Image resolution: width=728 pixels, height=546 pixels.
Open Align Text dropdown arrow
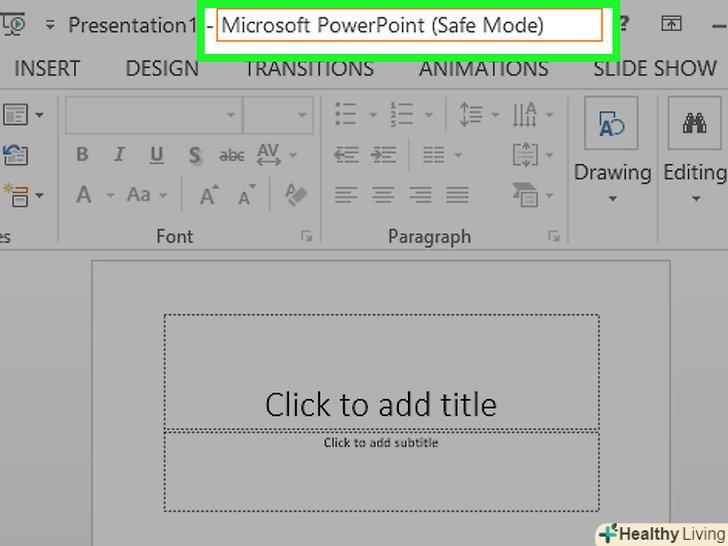point(550,155)
